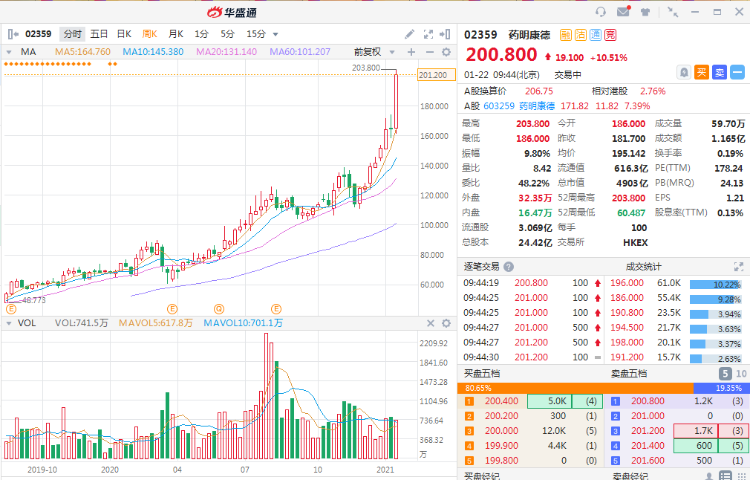Select the 周K weekly chart tab
The width and height of the screenshot is (750, 480).
point(150,34)
